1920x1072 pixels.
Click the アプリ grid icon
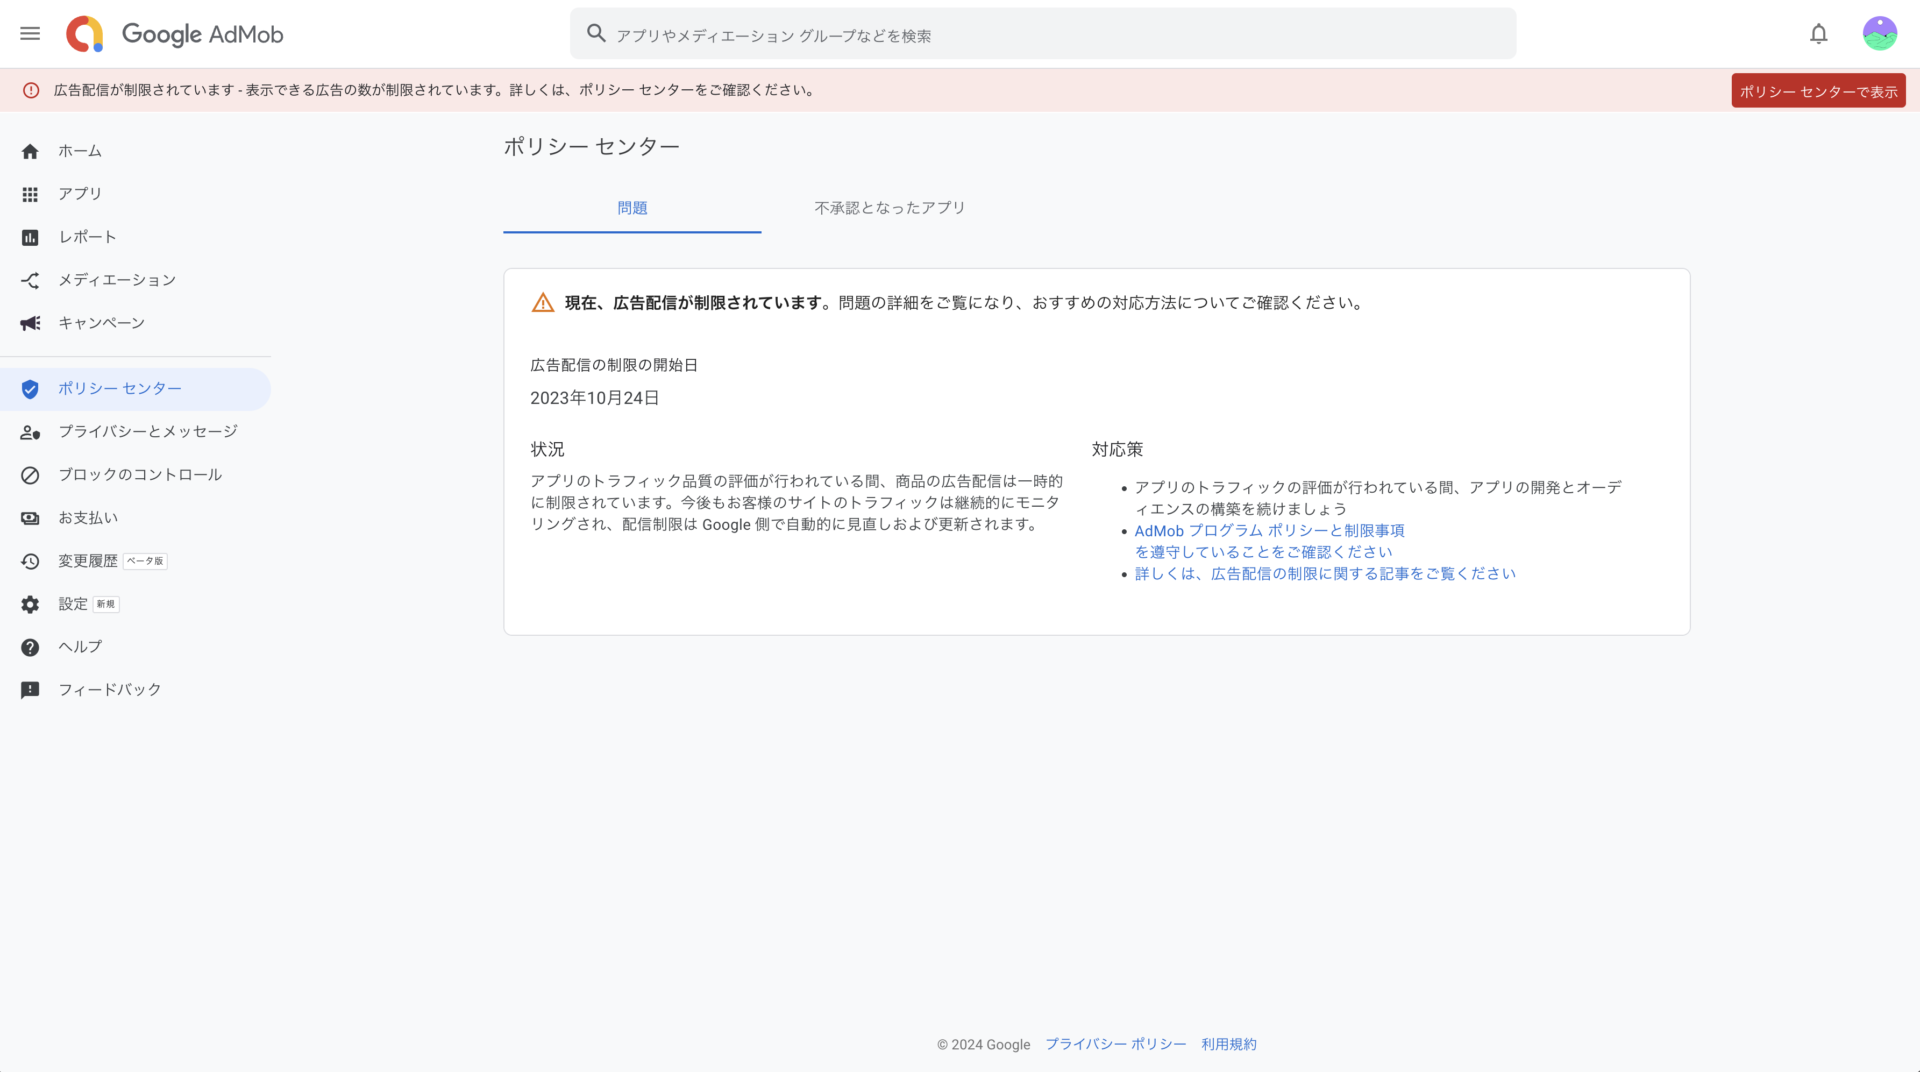click(x=30, y=194)
